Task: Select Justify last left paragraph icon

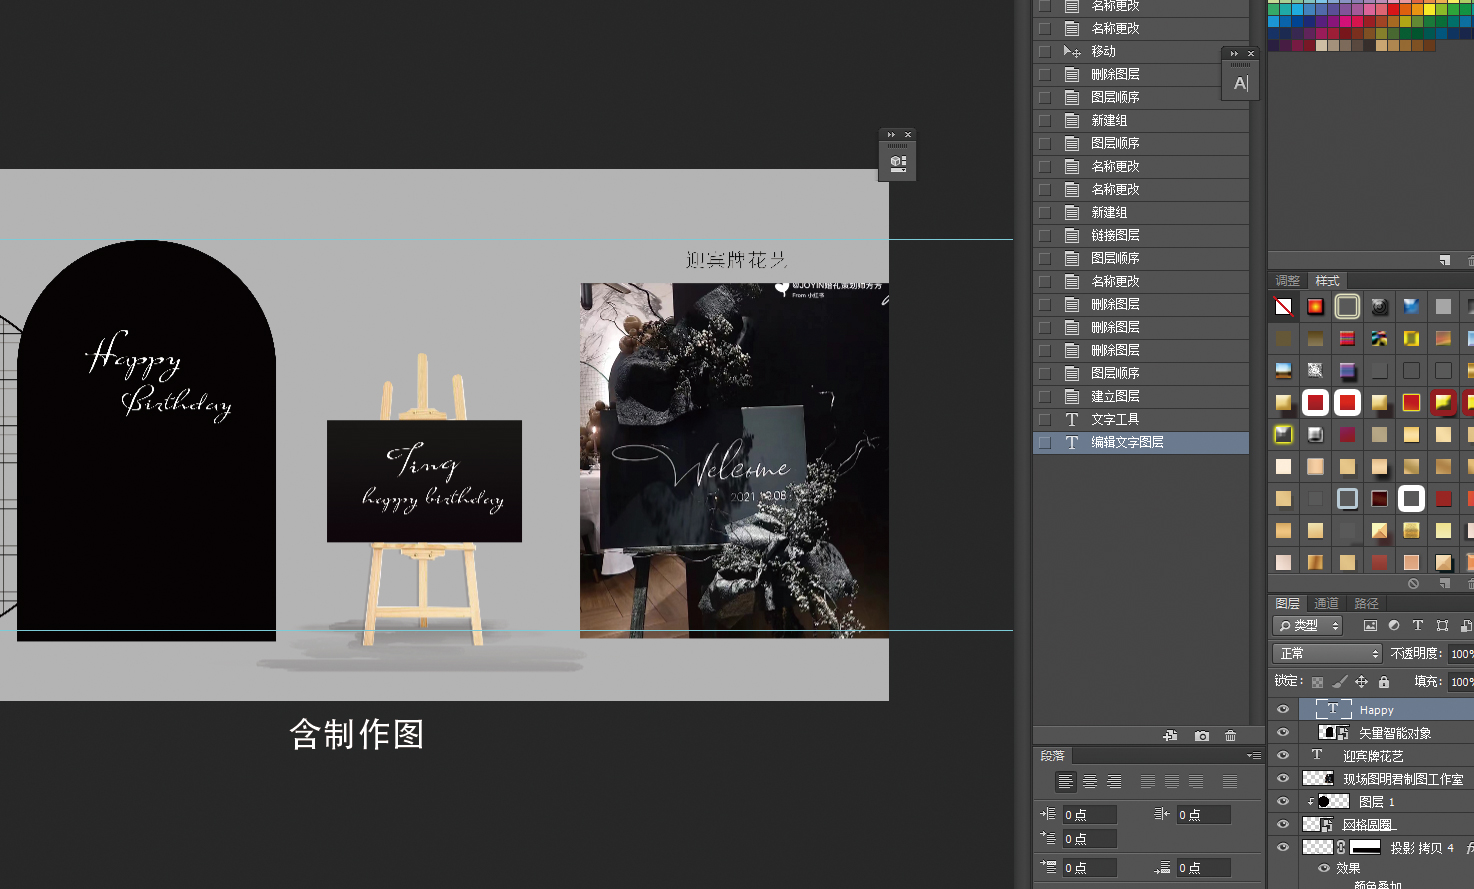Action: pyautogui.click(x=1148, y=781)
